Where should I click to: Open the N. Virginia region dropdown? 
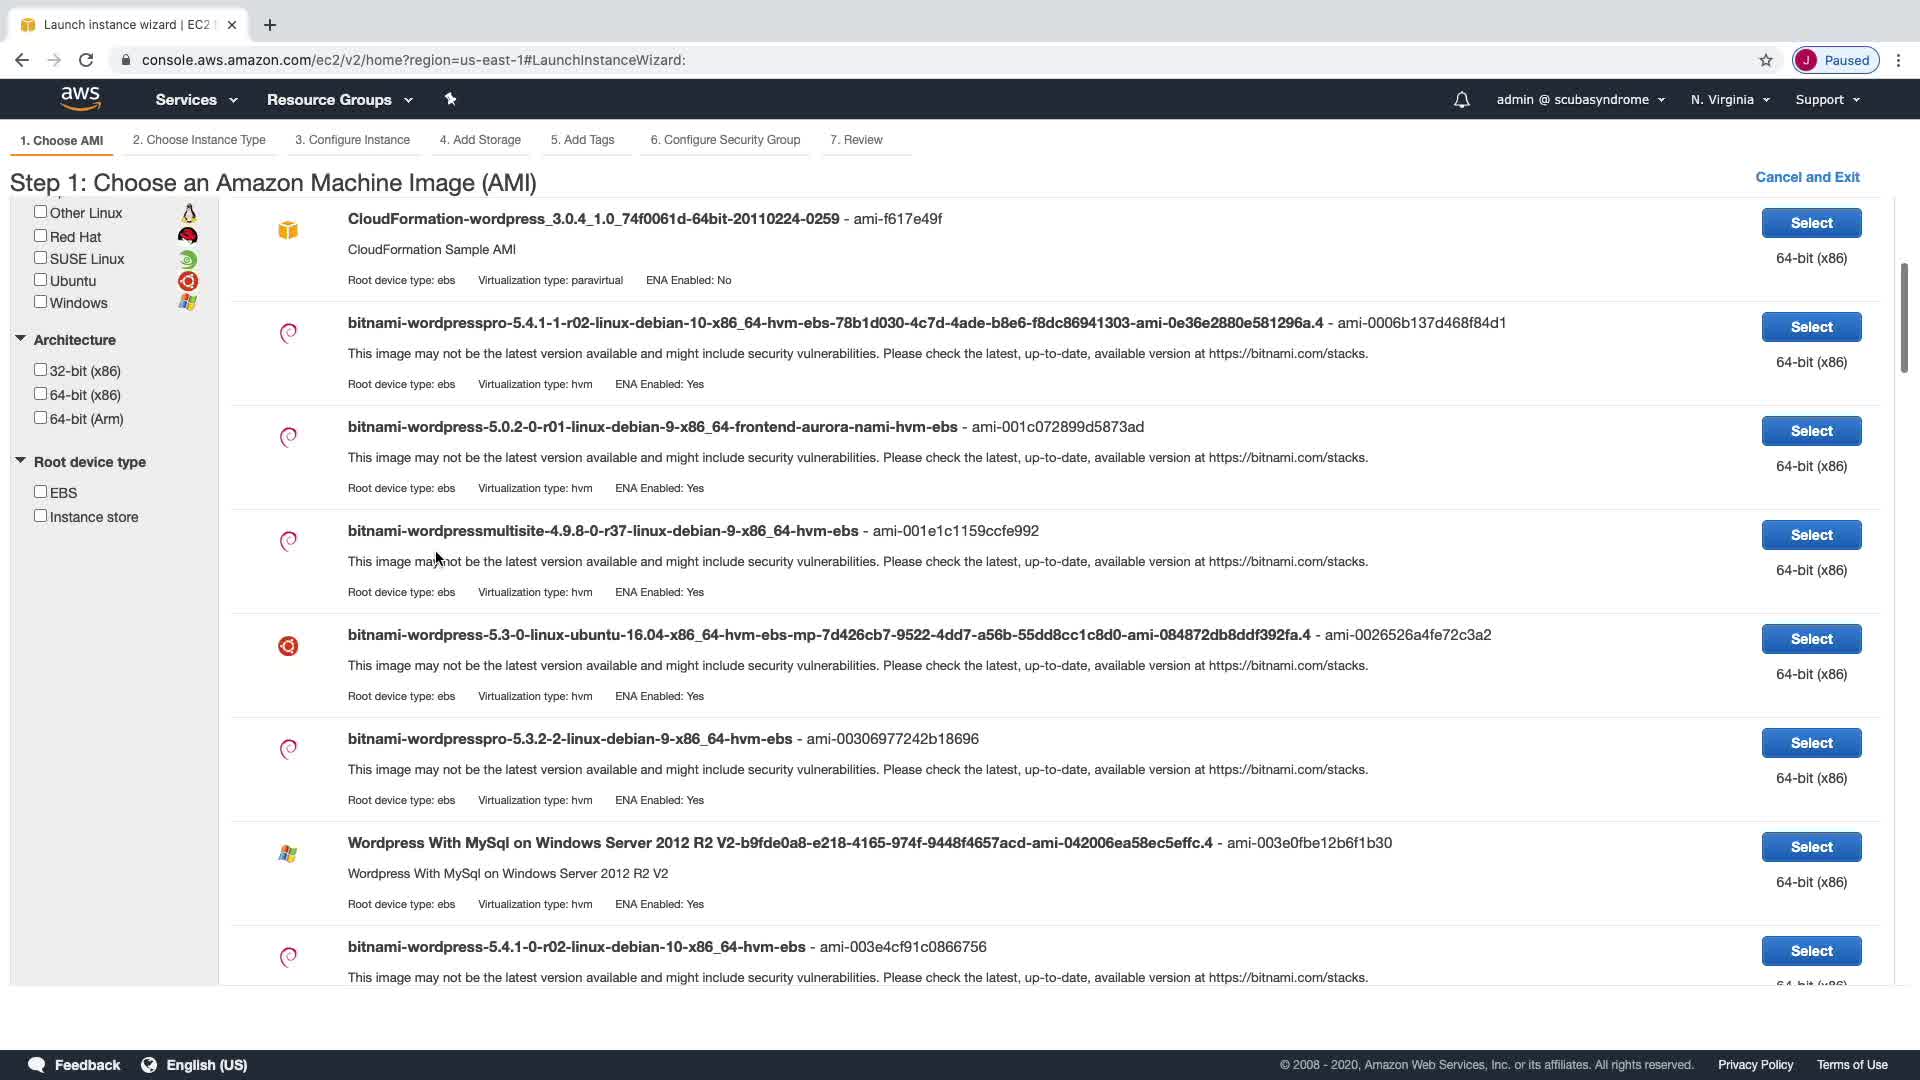point(1730,100)
